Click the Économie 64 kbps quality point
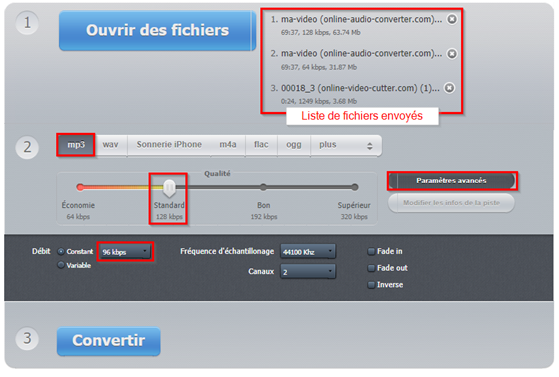The width and height of the screenshot is (559, 377). coord(80,187)
